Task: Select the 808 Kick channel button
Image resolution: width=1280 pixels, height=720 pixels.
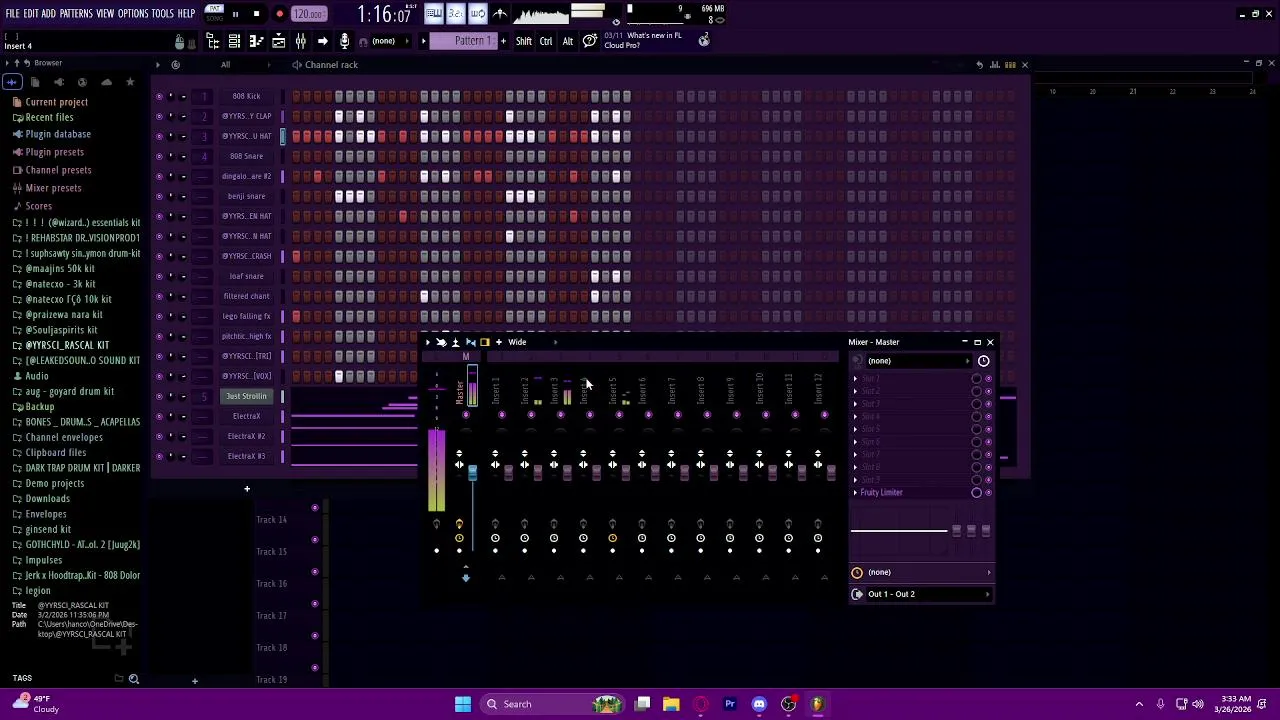Action: (246, 96)
